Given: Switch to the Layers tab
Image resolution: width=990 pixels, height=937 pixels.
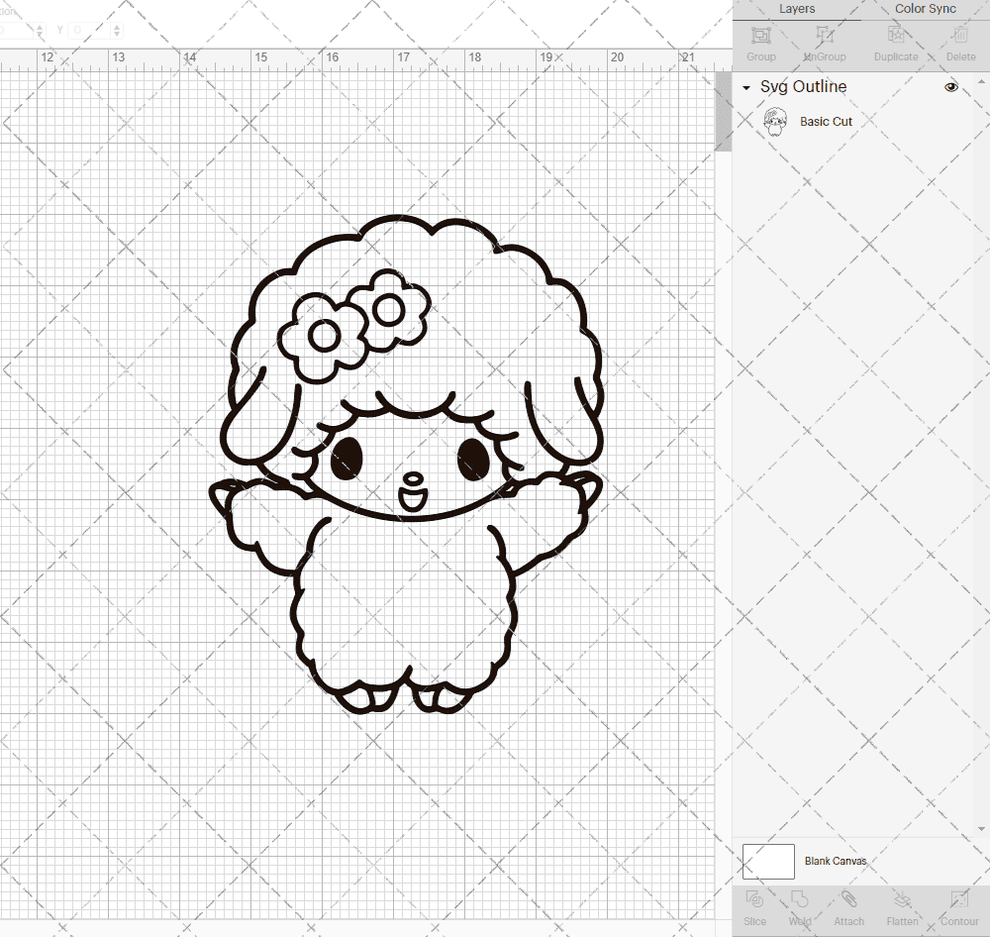Looking at the screenshot, I should [x=797, y=9].
